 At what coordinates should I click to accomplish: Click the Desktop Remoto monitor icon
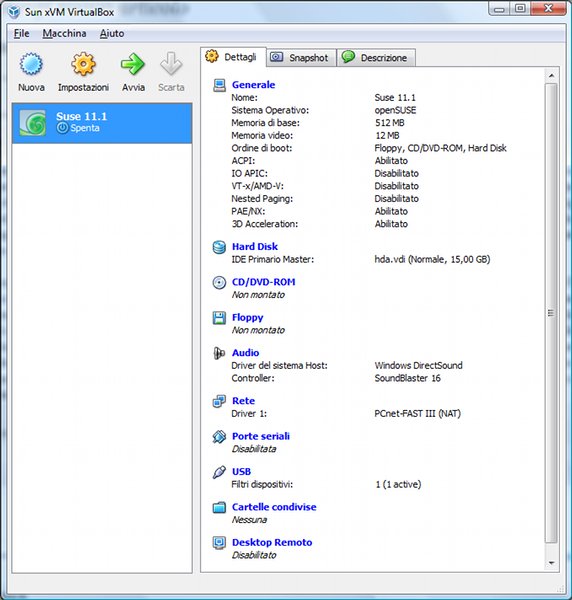point(219,543)
